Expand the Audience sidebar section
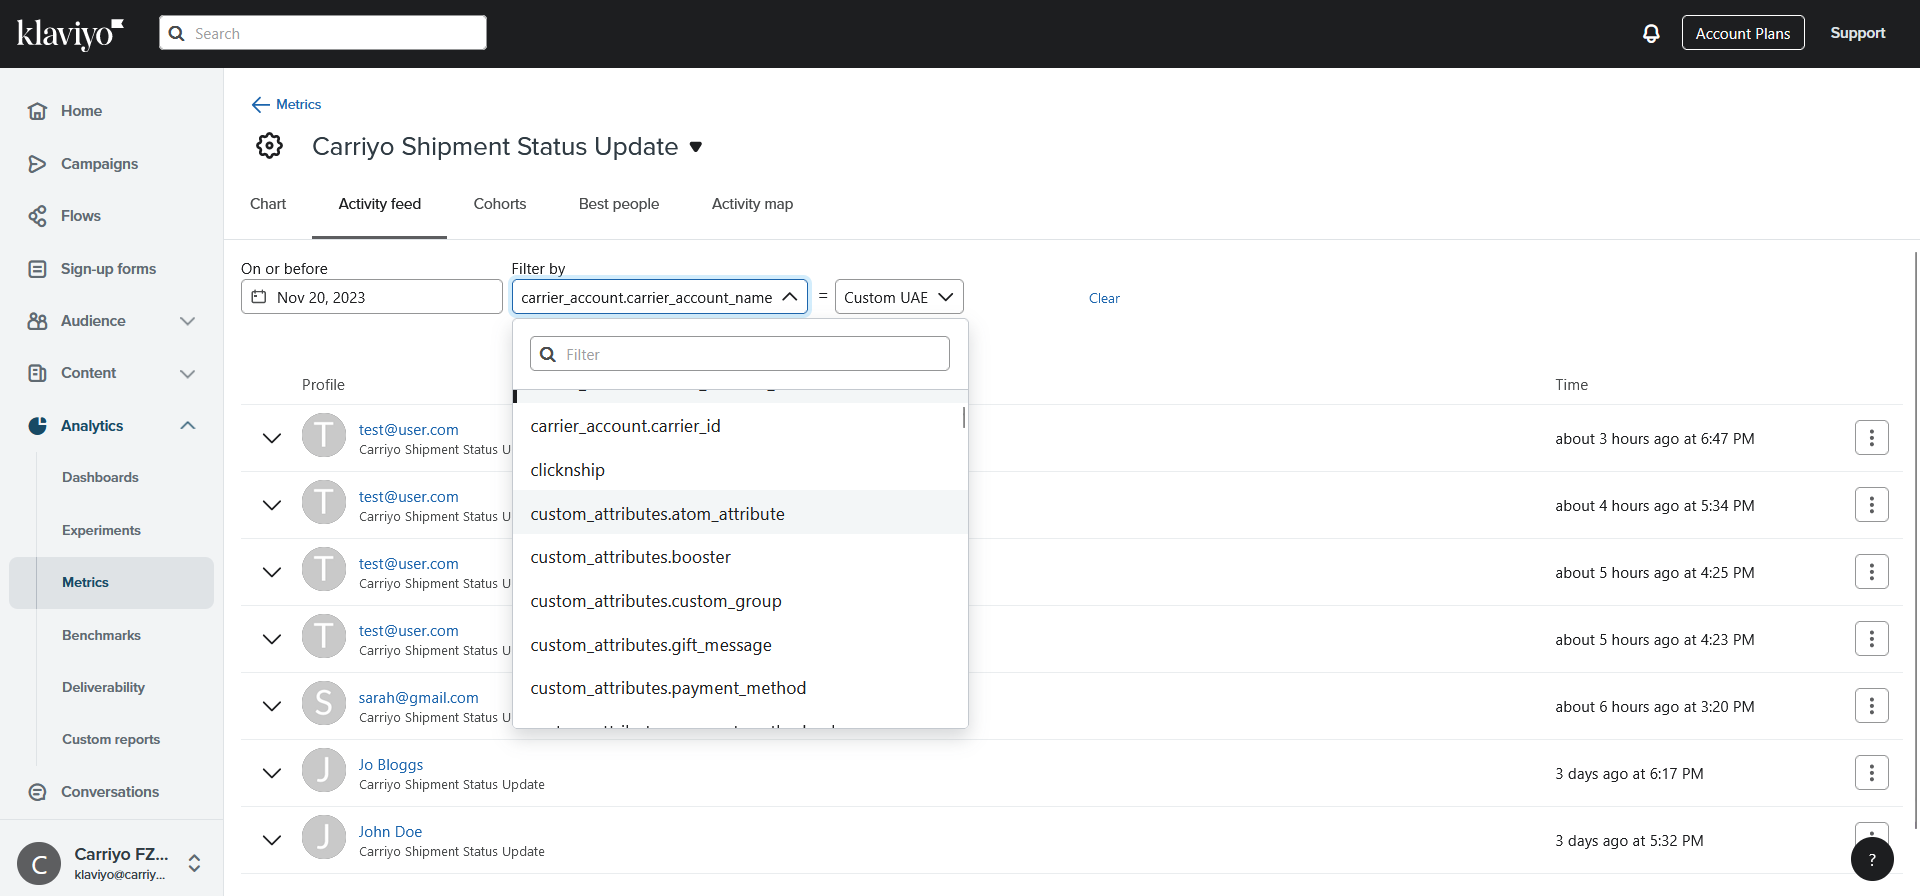This screenshot has height=896, width=1920. tap(187, 321)
